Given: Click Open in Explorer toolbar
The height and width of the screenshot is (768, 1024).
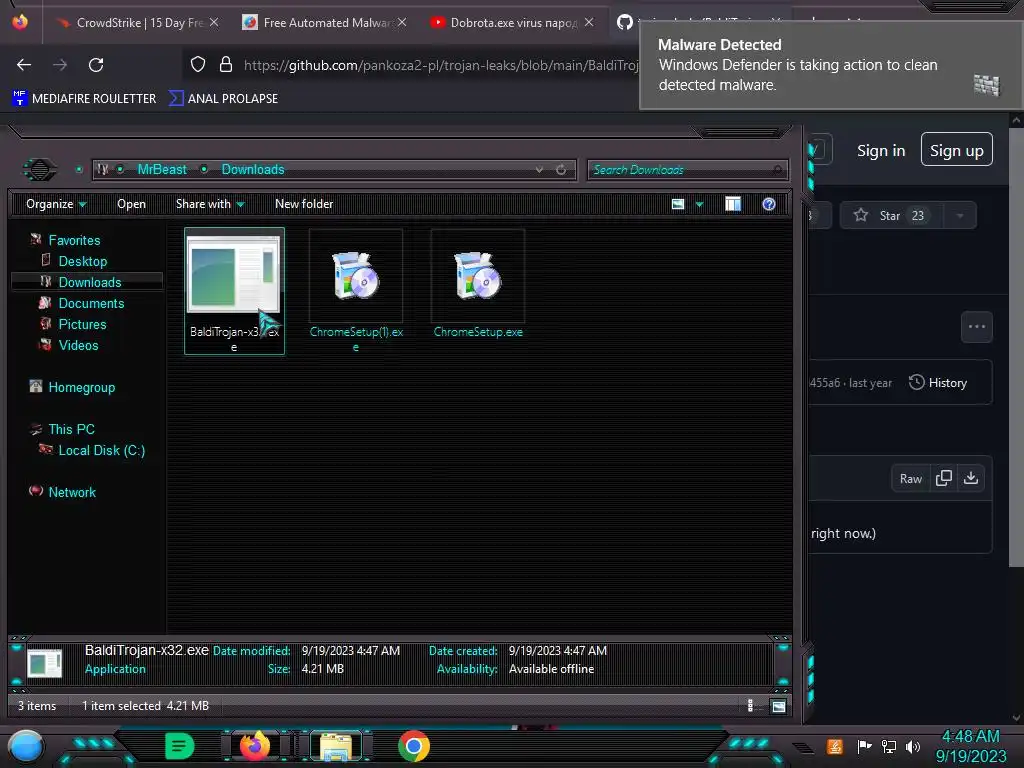Looking at the screenshot, I should pyautogui.click(x=131, y=204).
